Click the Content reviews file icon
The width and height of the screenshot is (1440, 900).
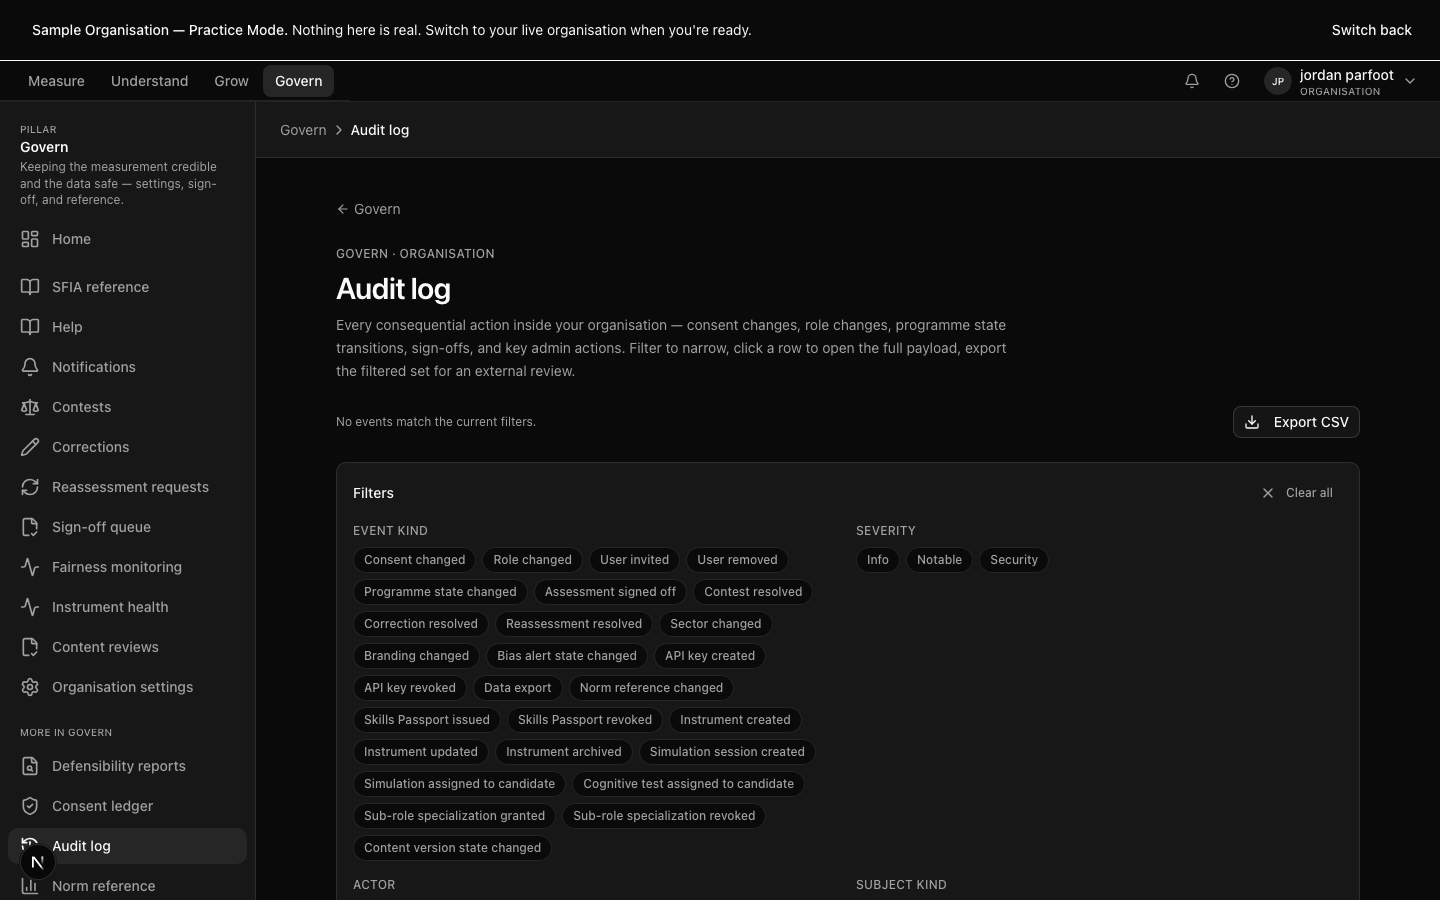[30, 647]
